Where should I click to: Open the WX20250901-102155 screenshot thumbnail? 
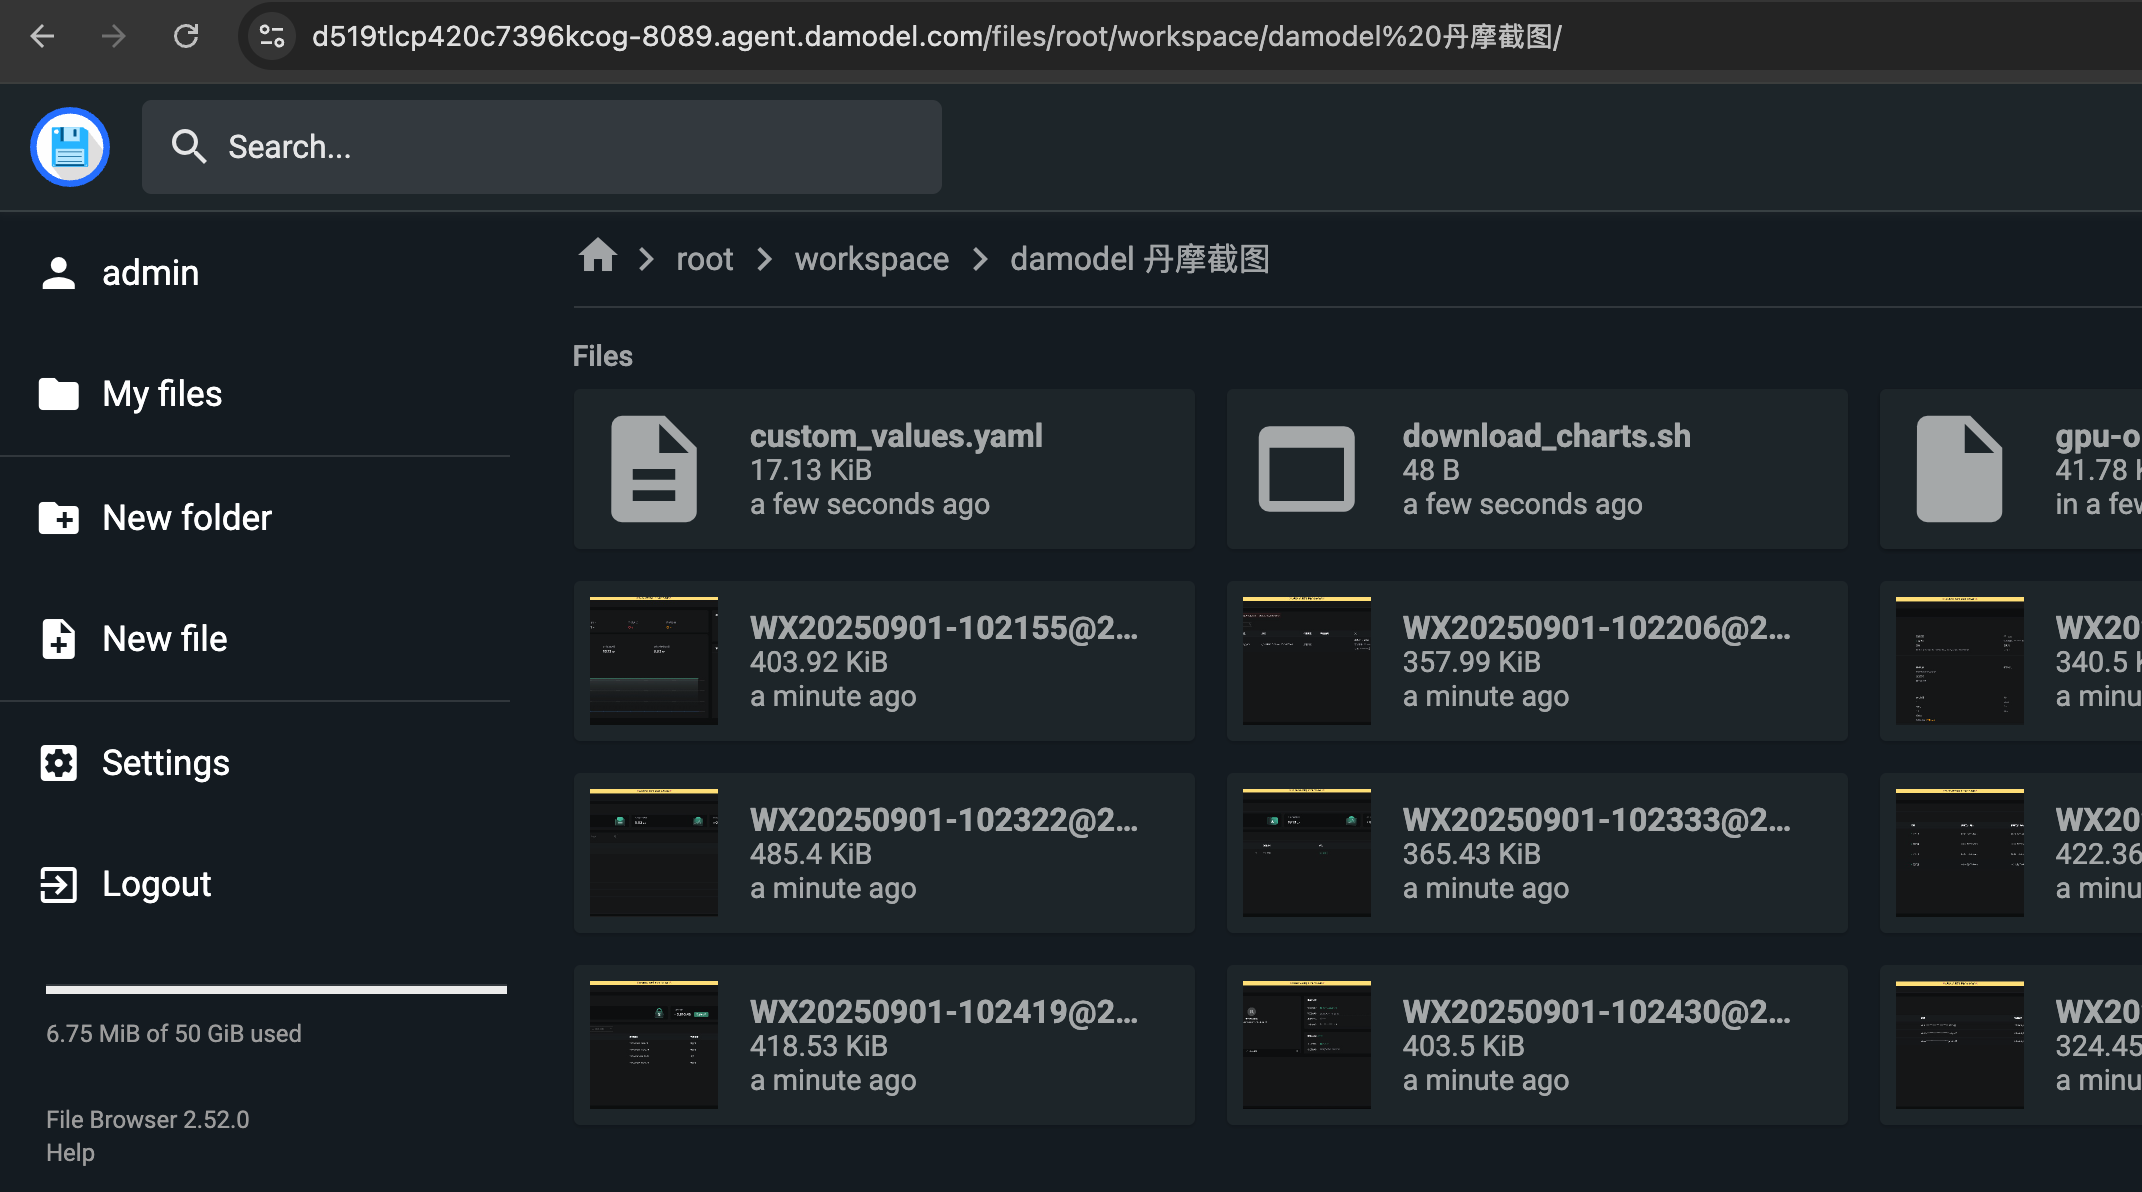pyautogui.click(x=653, y=660)
